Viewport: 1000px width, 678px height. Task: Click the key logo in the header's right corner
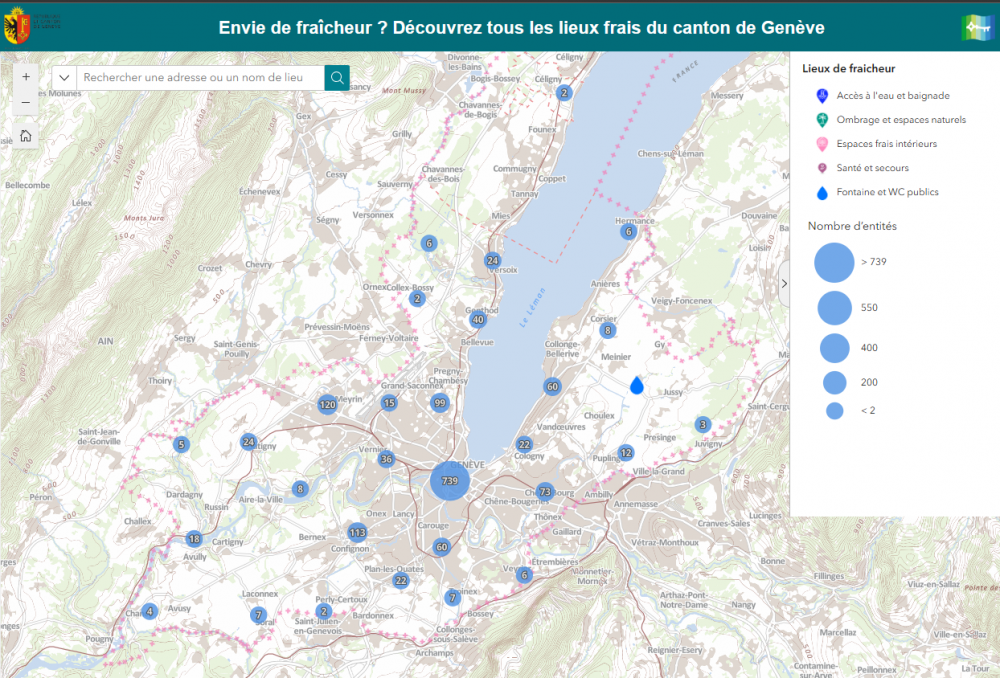977,27
